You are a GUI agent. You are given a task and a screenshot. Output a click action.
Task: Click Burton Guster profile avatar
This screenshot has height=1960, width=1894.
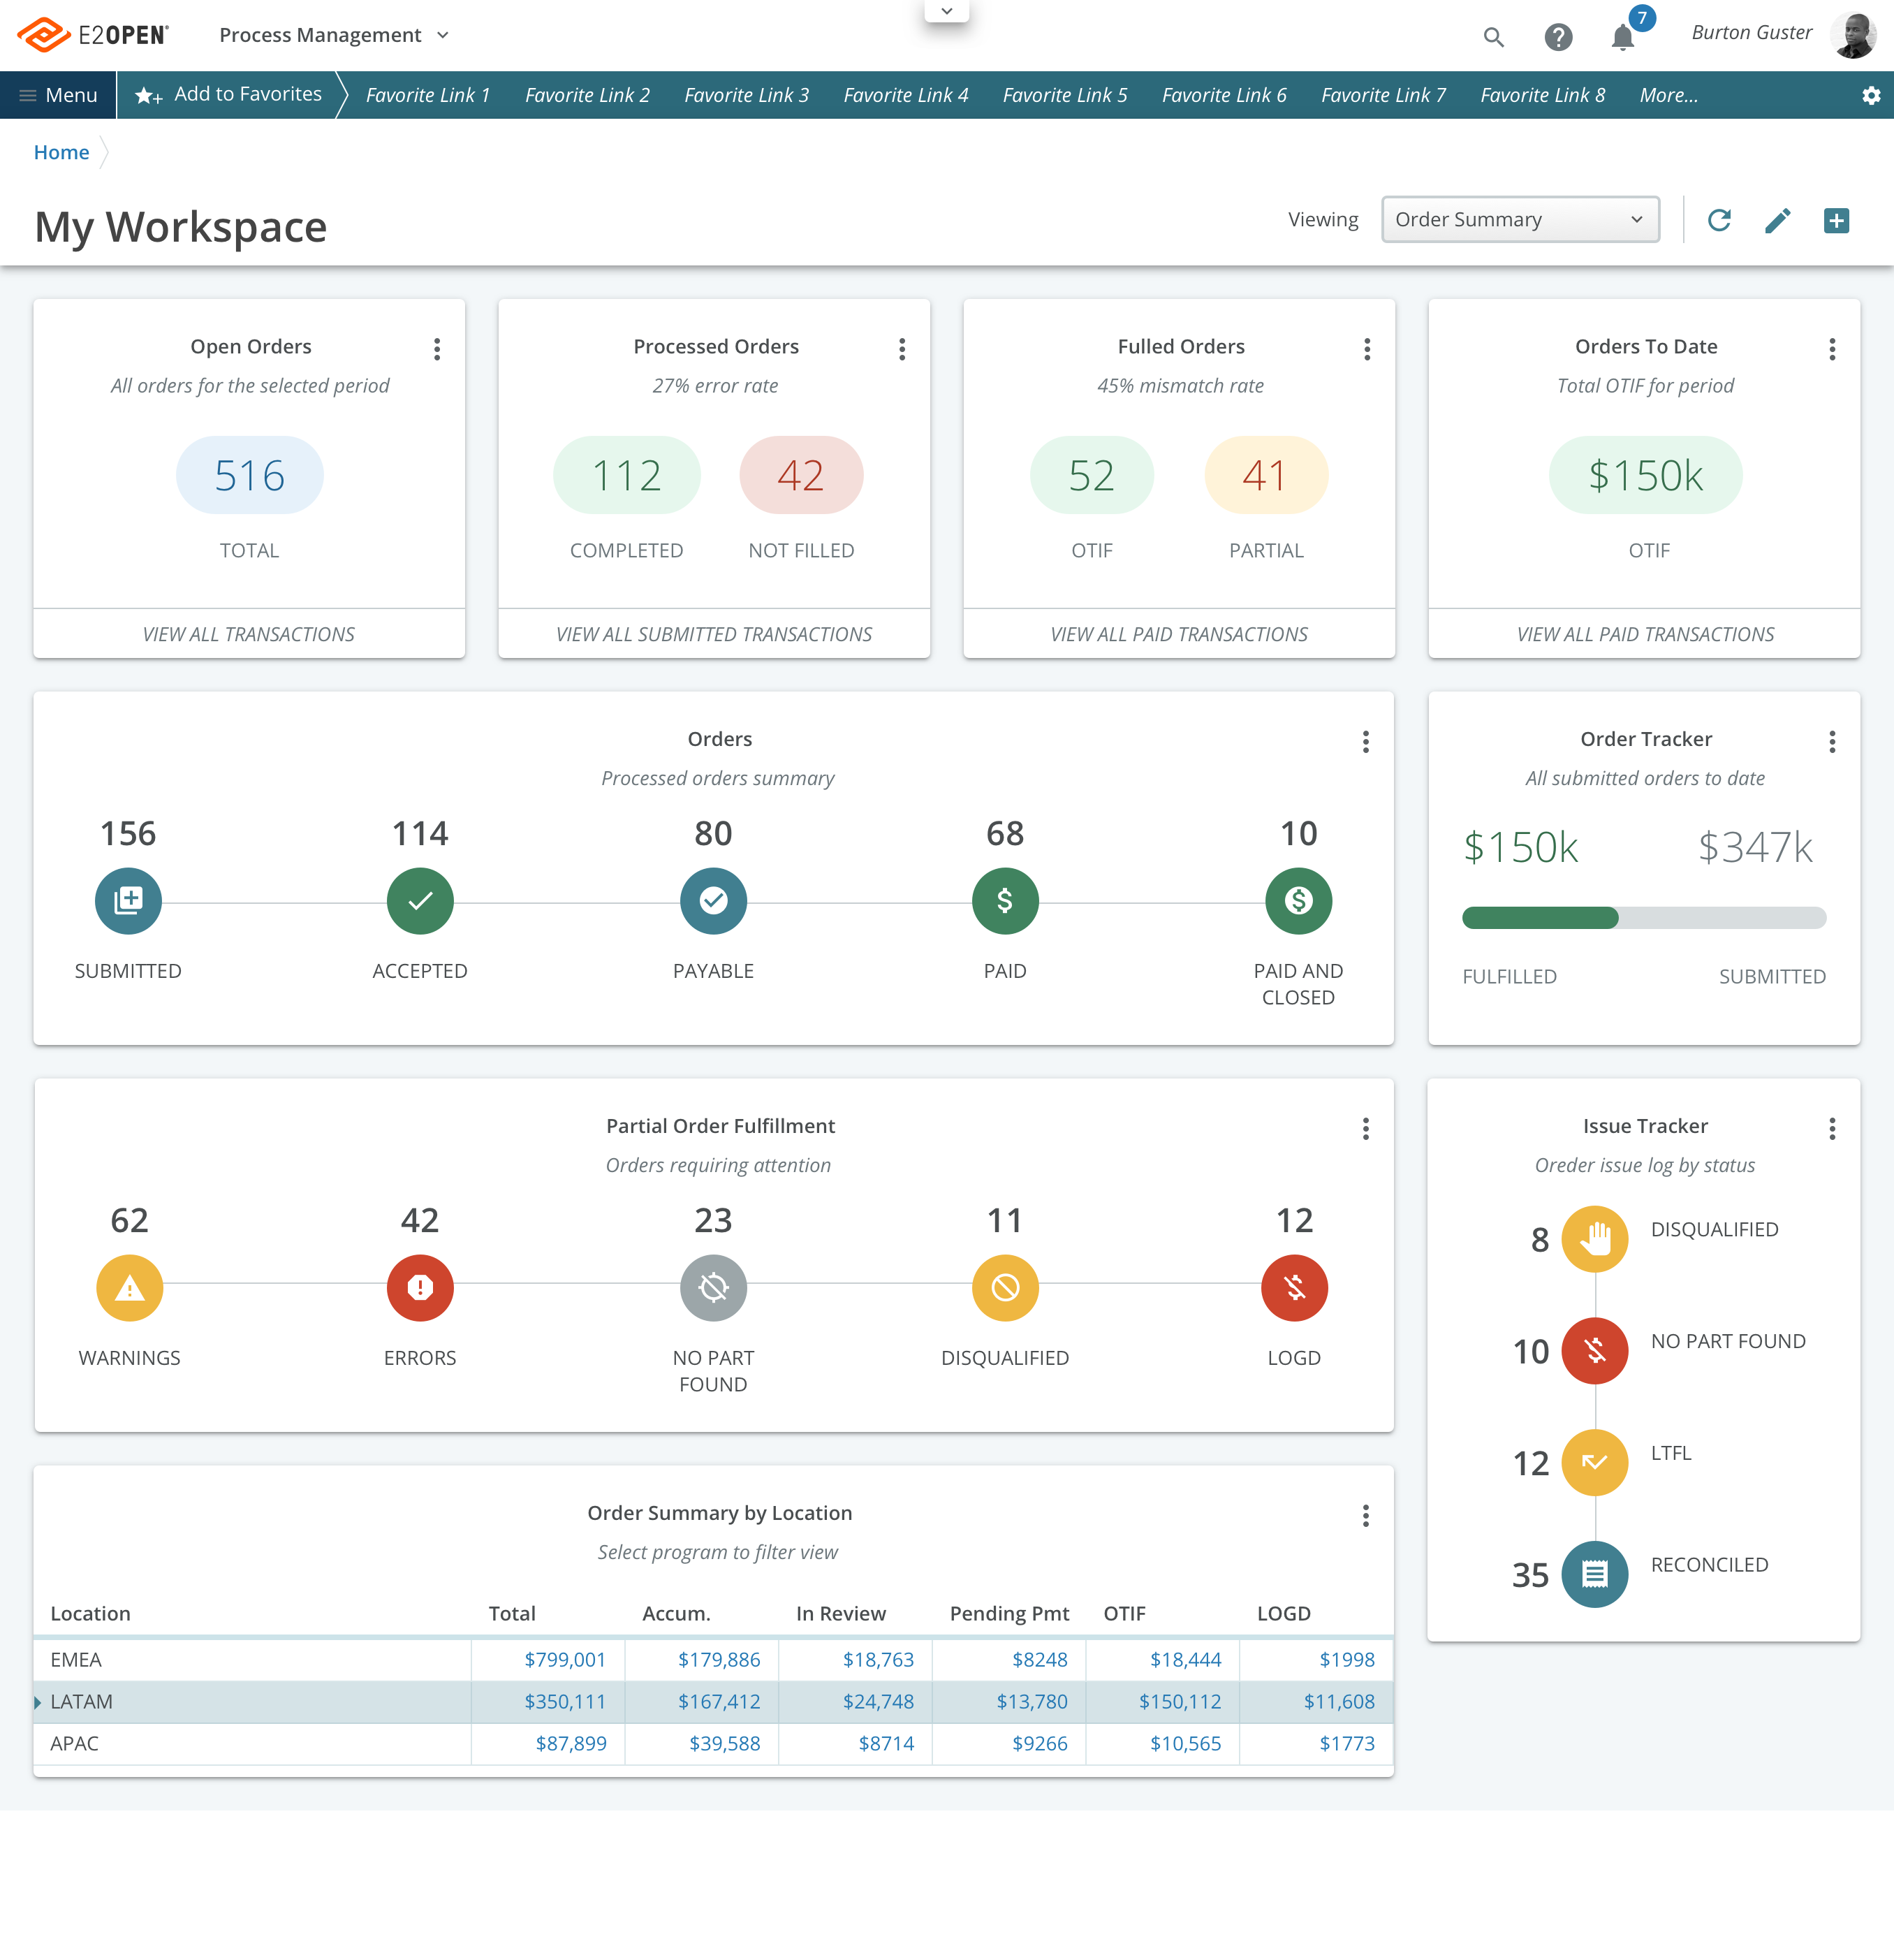point(1853,35)
